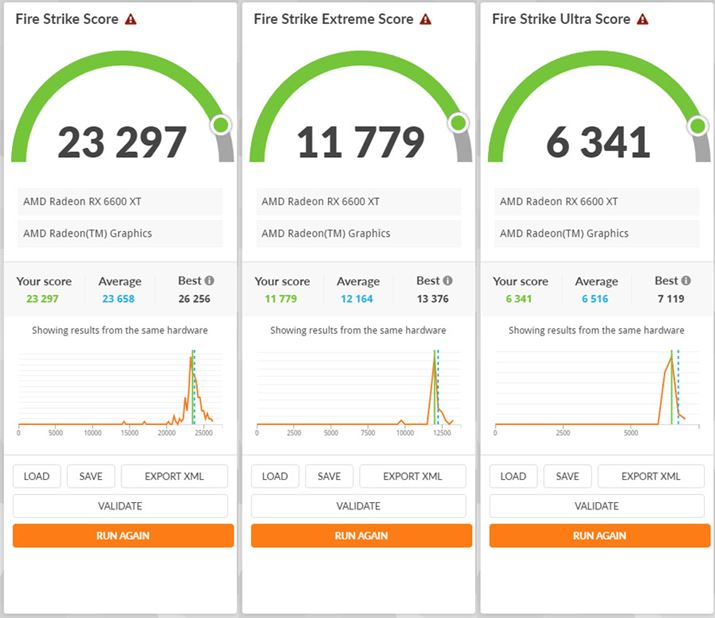The height and width of the screenshot is (618, 715).
Task: Click the gauge indicator dot on Fire Strike score
Action: tap(220, 125)
